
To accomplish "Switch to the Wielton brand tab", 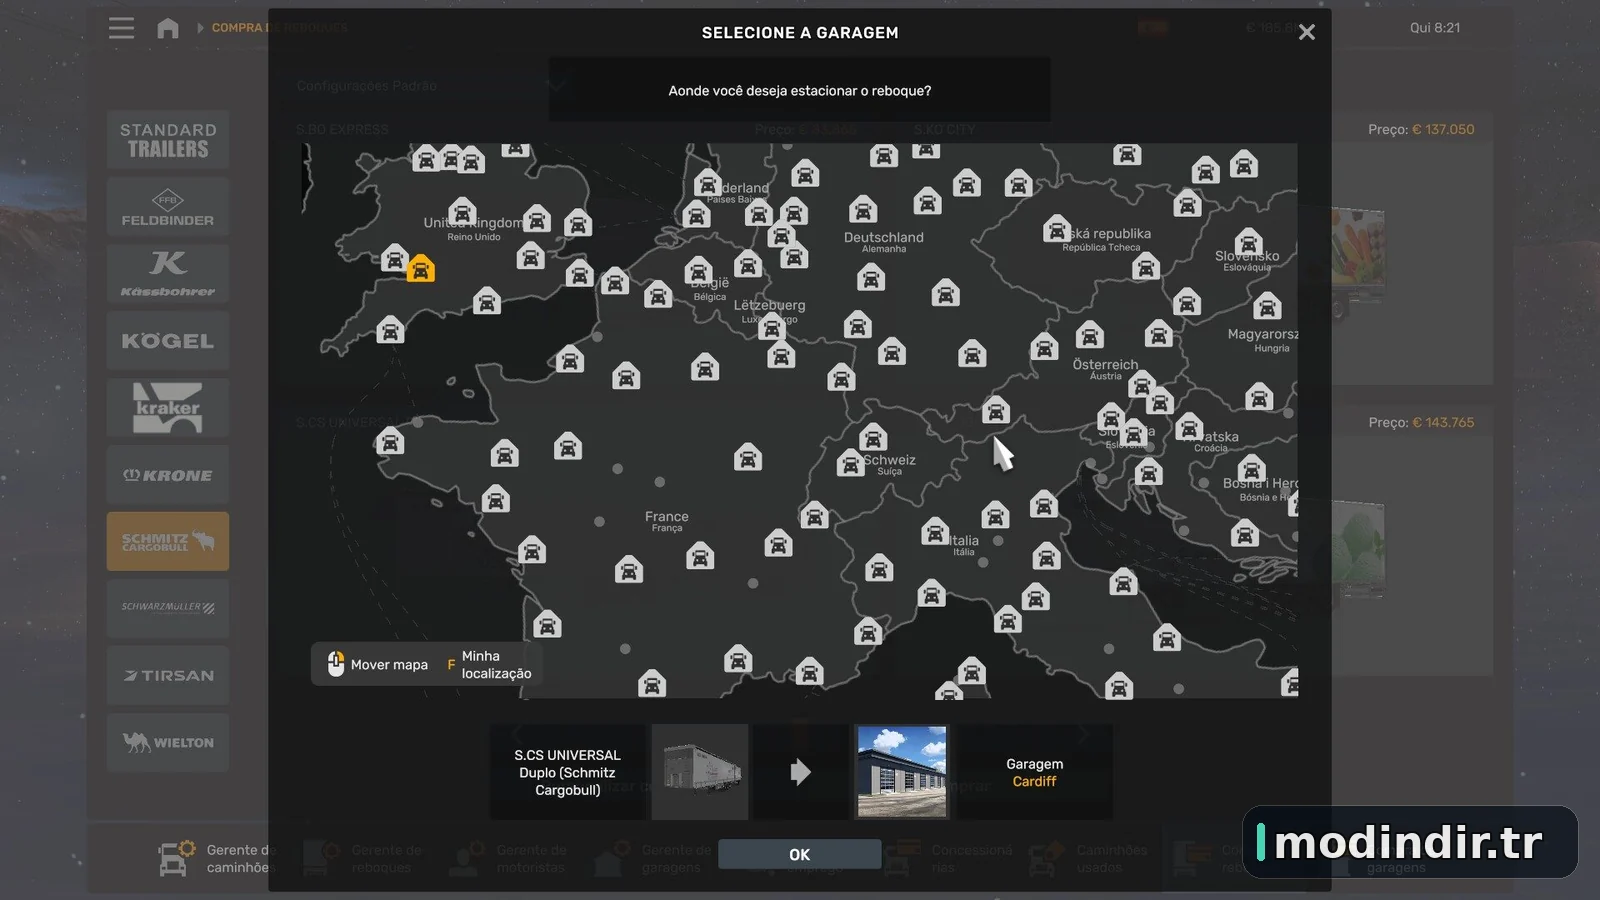I will (168, 743).
